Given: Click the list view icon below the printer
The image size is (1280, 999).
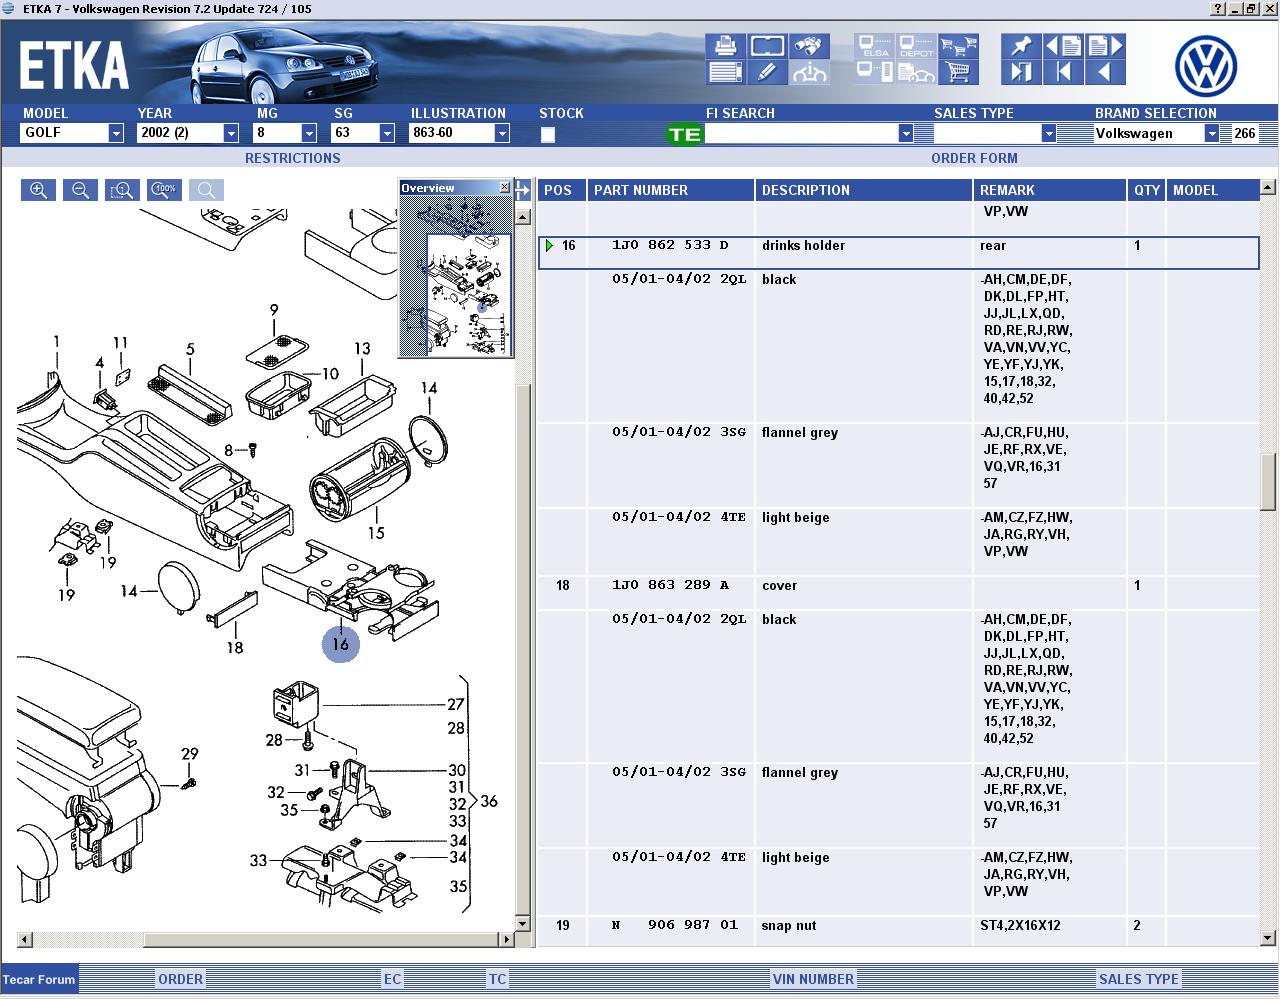Looking at the screenshot, I should (726, 72).
